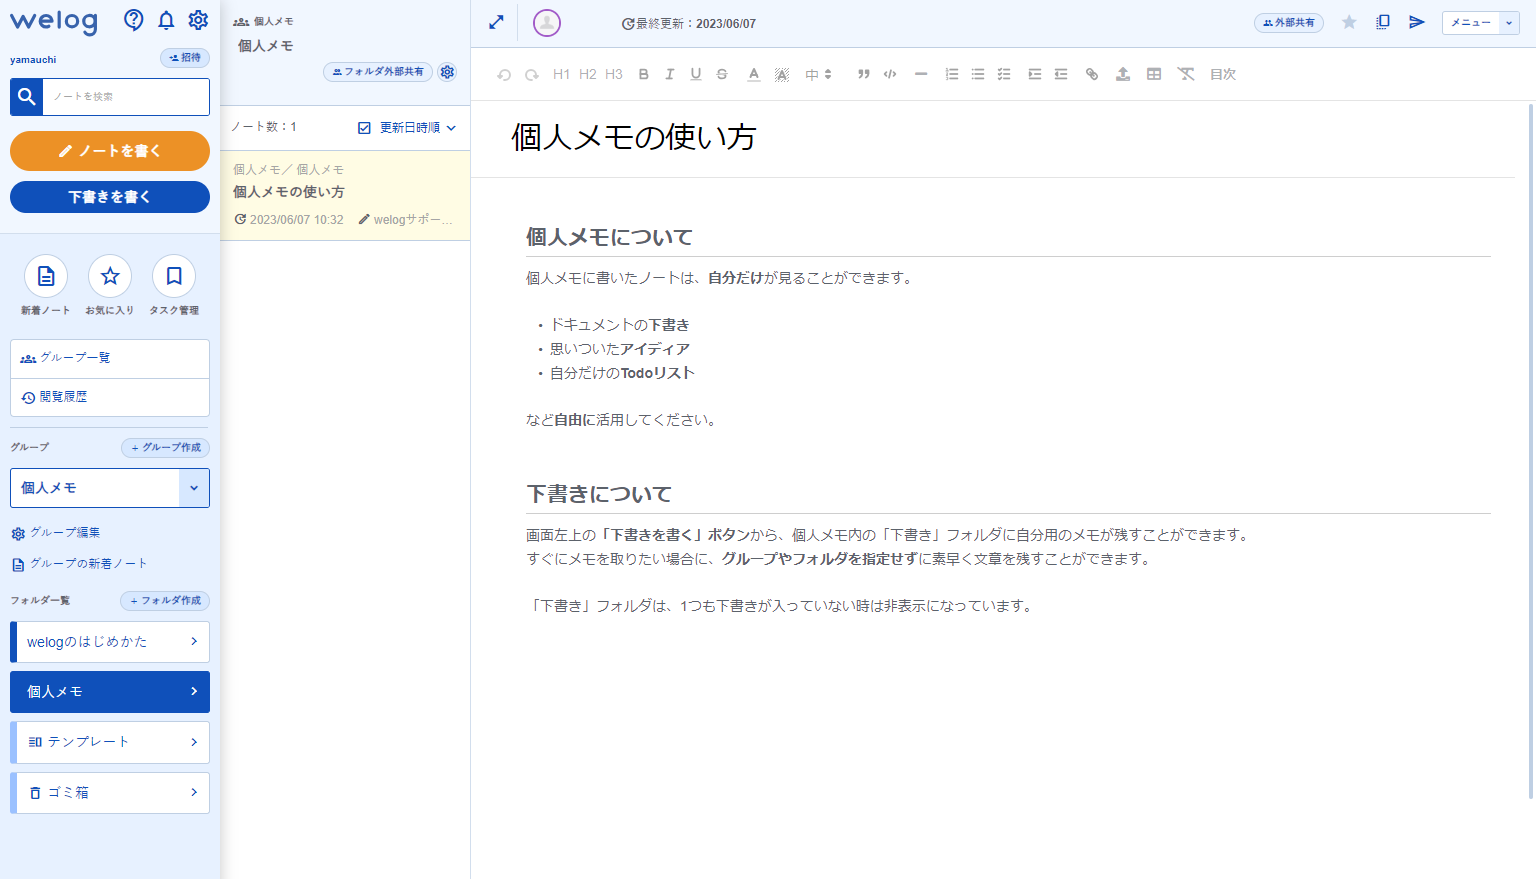
Task: Toggle italic formatting
Action: 669,74
